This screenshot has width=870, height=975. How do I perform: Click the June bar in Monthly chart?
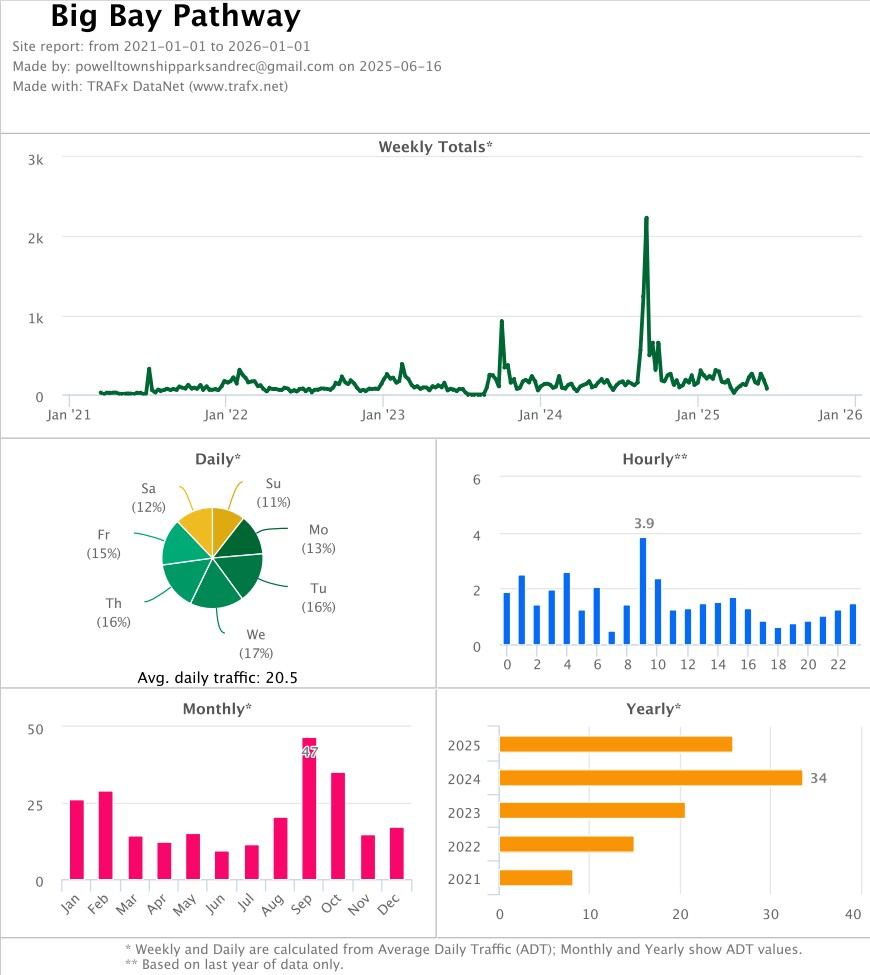pos(222,866)
